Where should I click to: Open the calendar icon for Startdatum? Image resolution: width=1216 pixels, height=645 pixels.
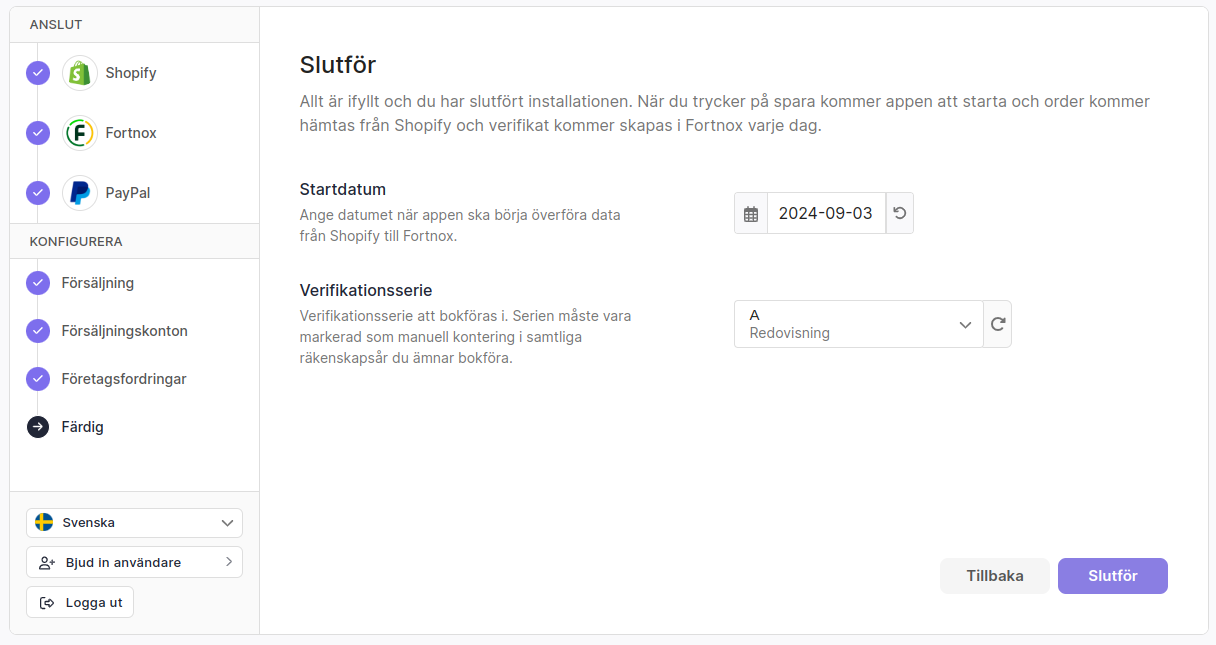tap(751, 214)
